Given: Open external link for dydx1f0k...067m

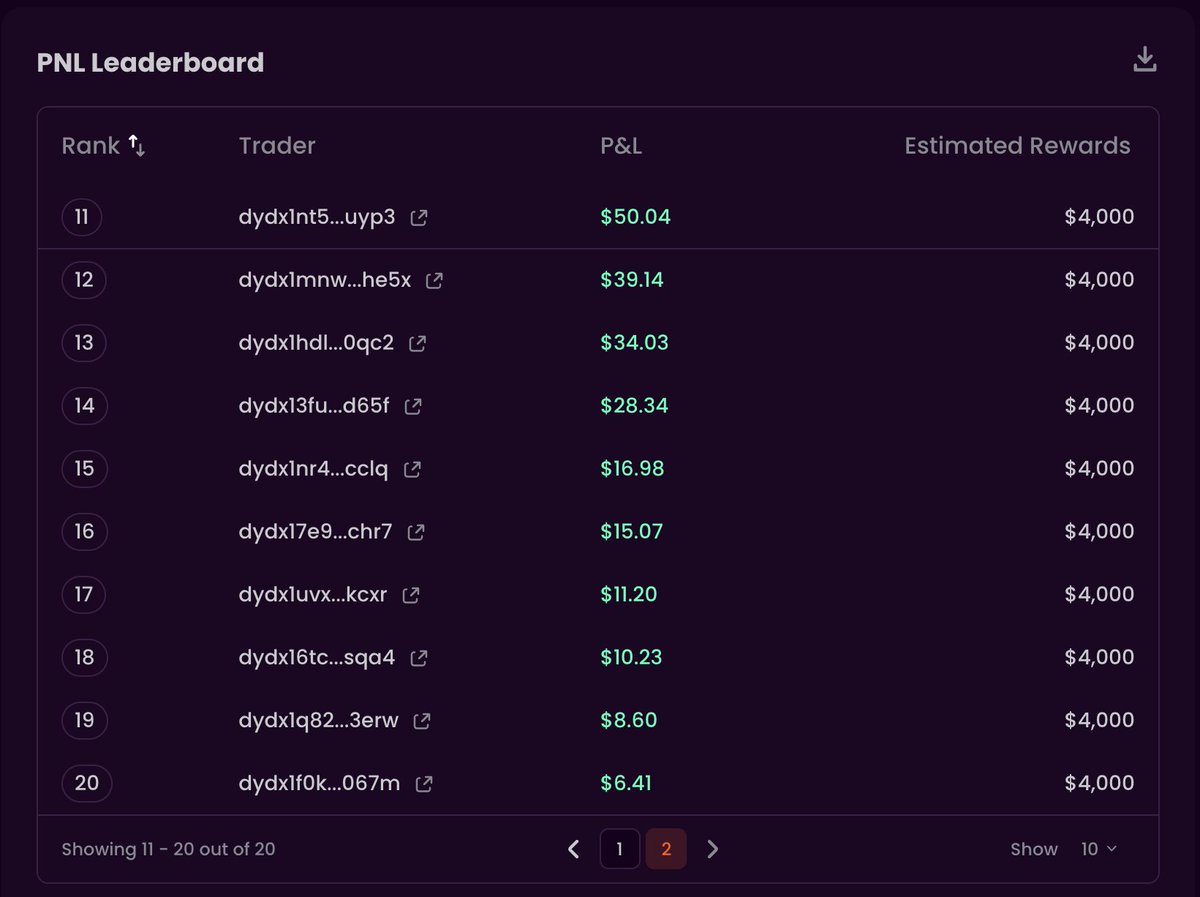Looking at the screenshot, I should coord(424,784).
